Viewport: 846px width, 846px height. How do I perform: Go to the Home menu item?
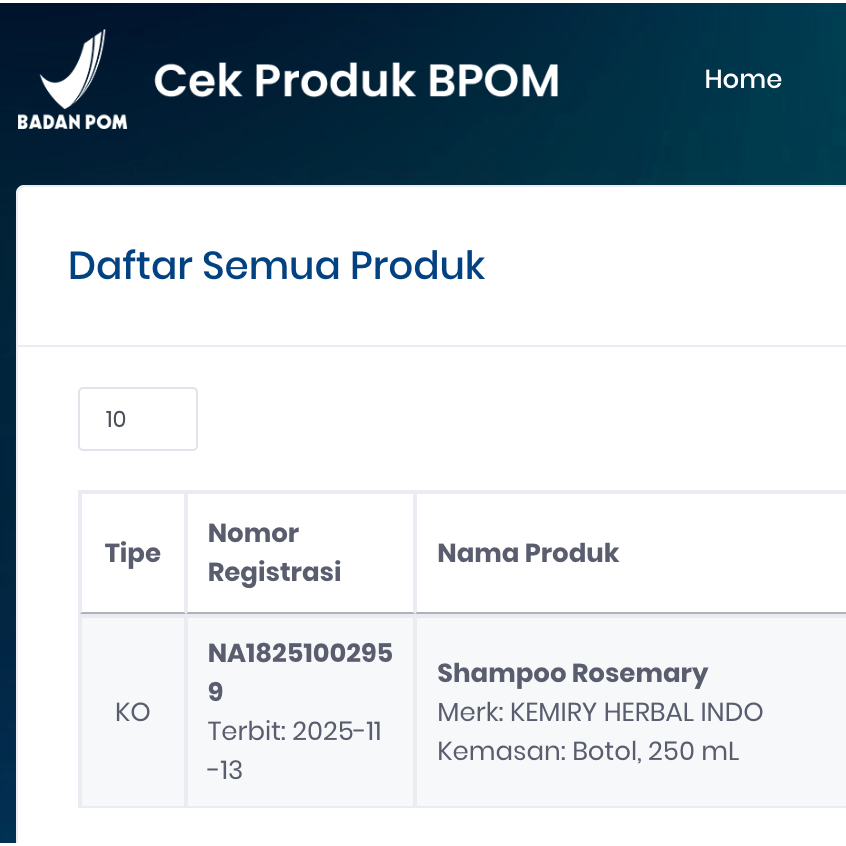(x=742, y=79)
